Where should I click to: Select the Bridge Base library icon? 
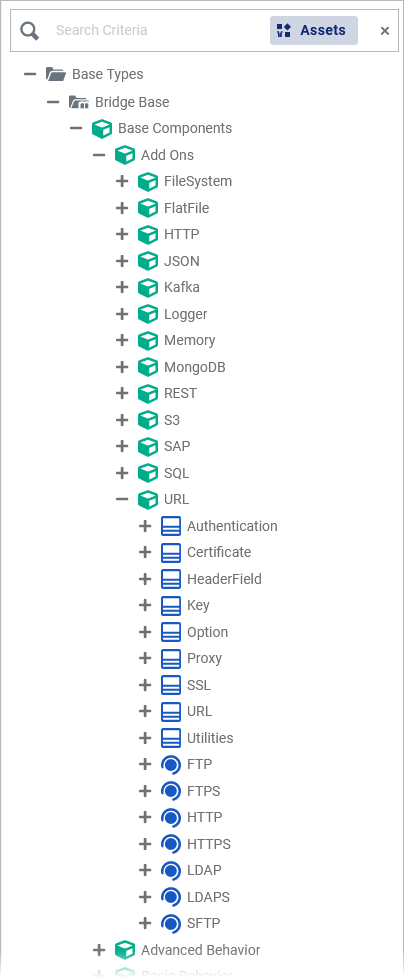[x=79, y=102]
